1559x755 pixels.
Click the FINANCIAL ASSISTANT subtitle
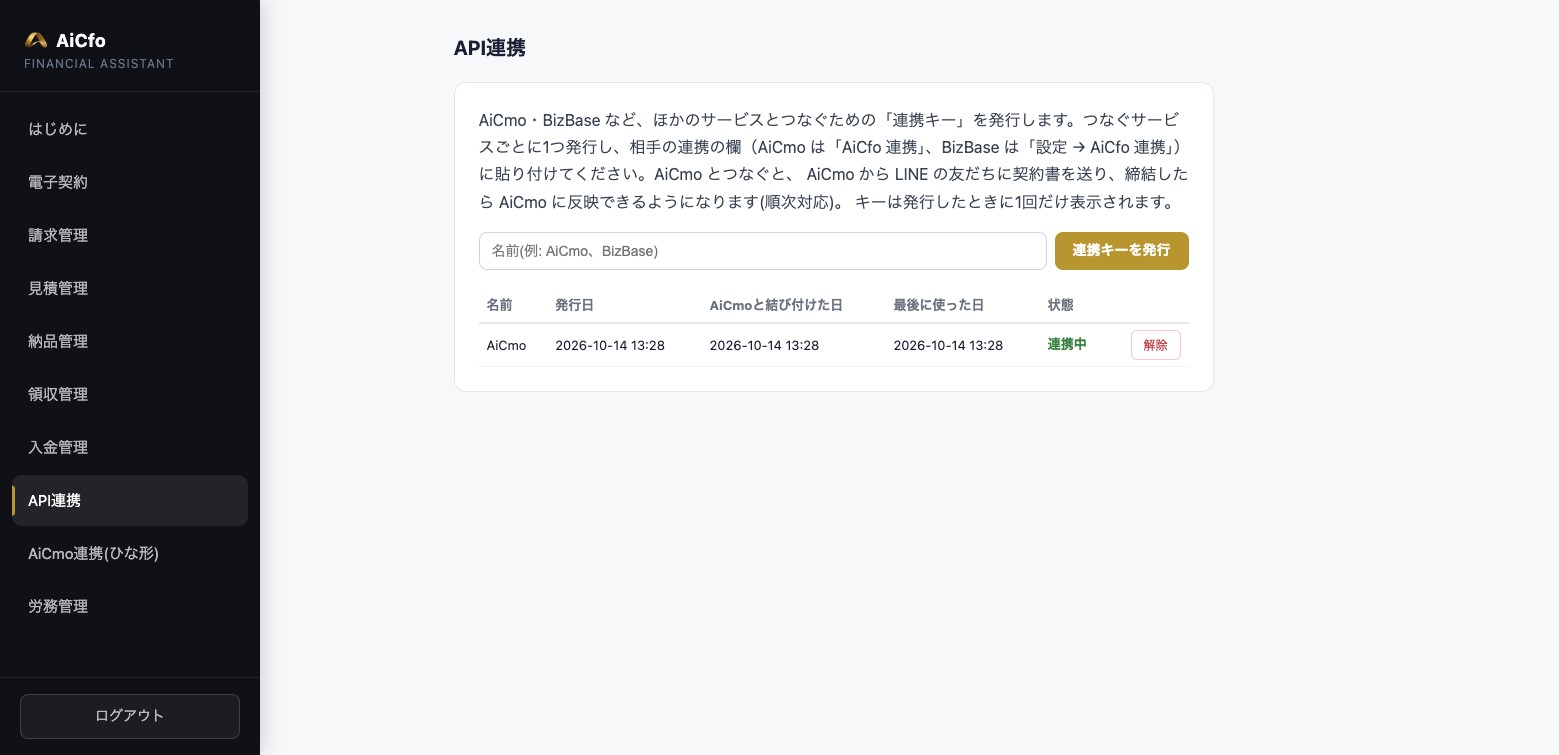pos(99,64)
